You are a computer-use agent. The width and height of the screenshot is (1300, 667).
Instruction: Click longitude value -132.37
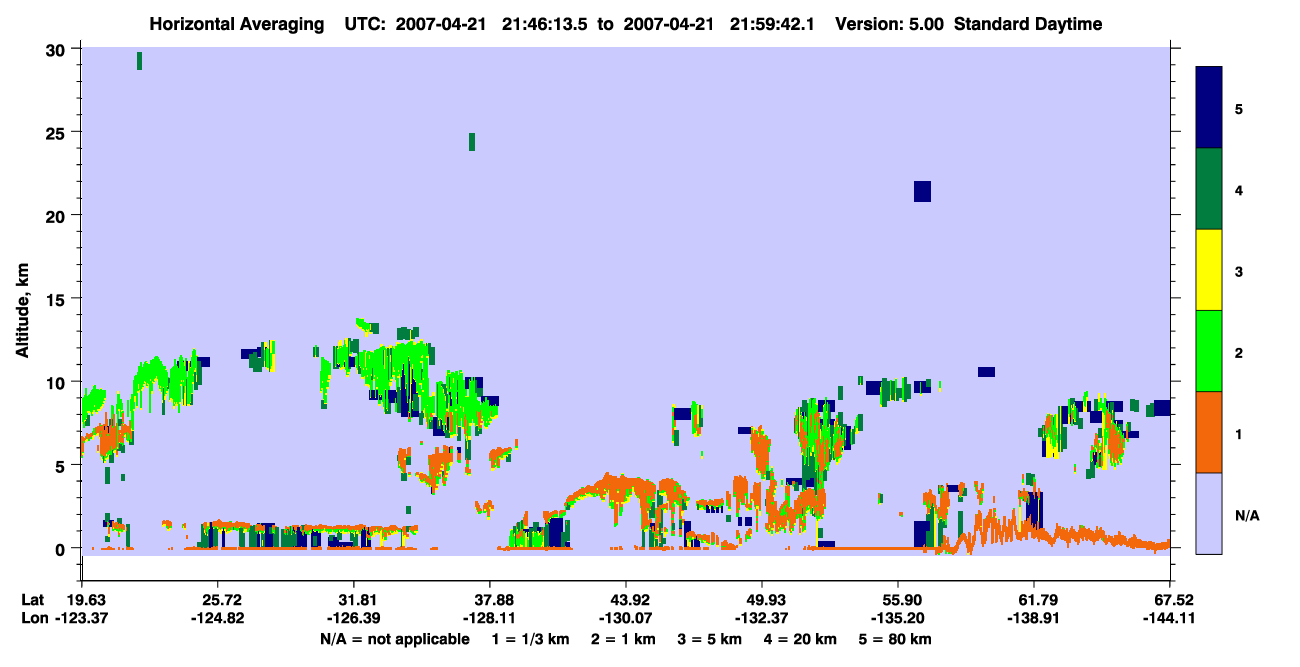click(762, 618)
